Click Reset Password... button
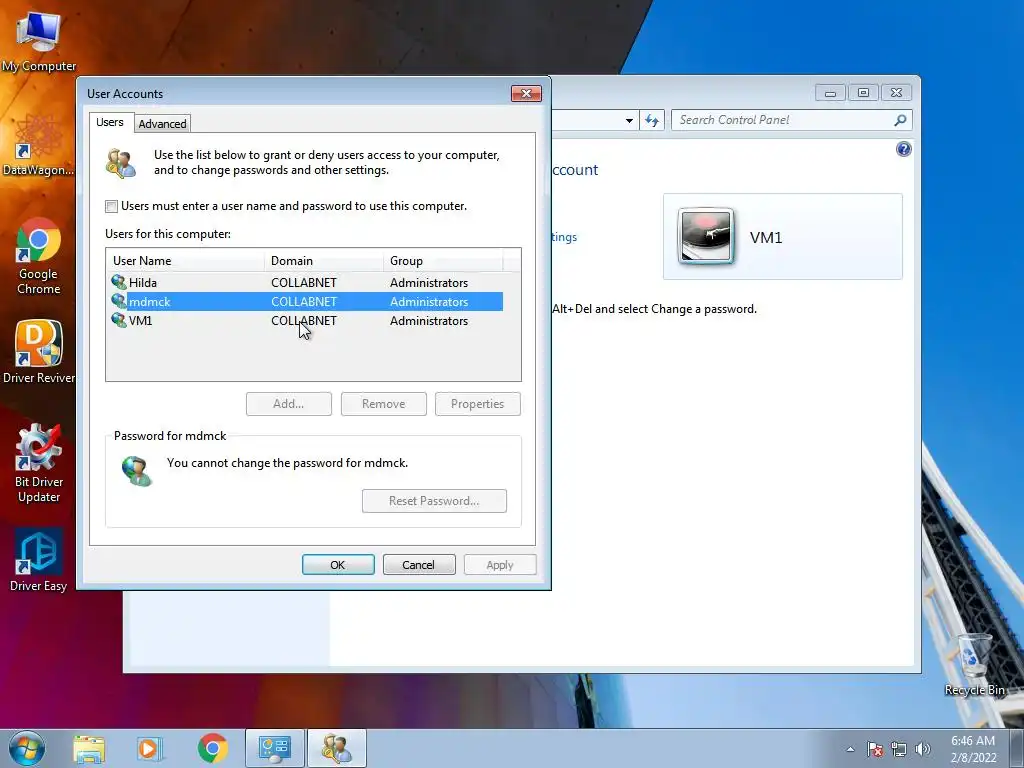Viewport: 1024px width, 768px height. pyautogui.click(x=434, y=501)
